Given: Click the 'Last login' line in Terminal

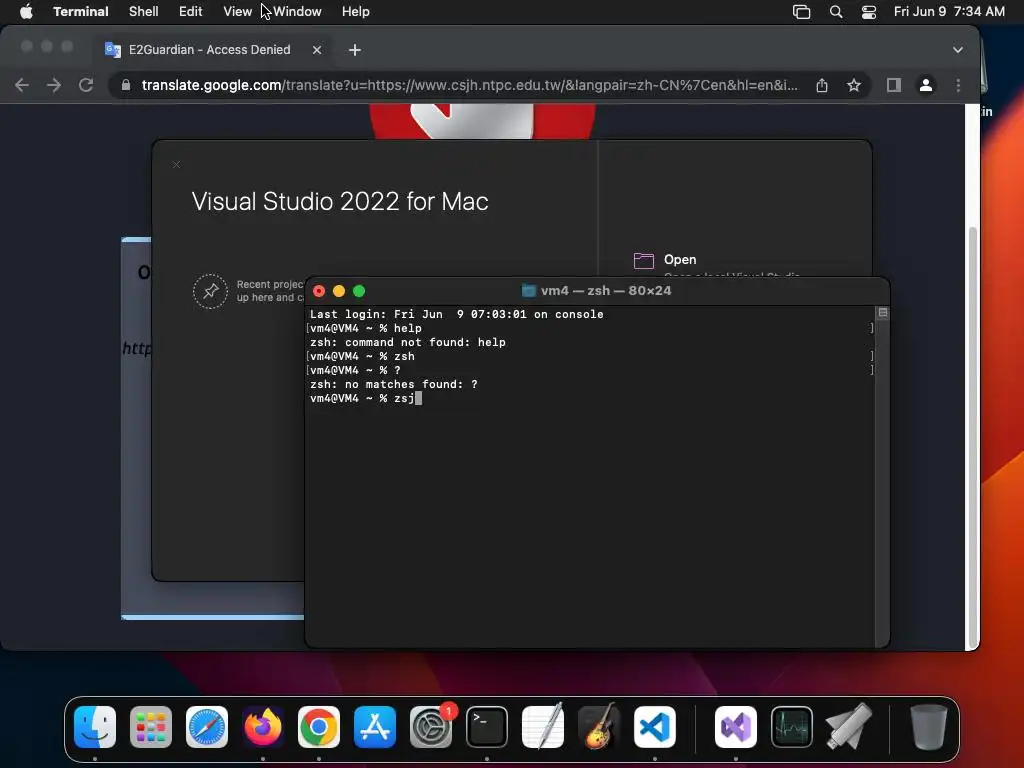Looking at the screenshot, I should (456, 314).
